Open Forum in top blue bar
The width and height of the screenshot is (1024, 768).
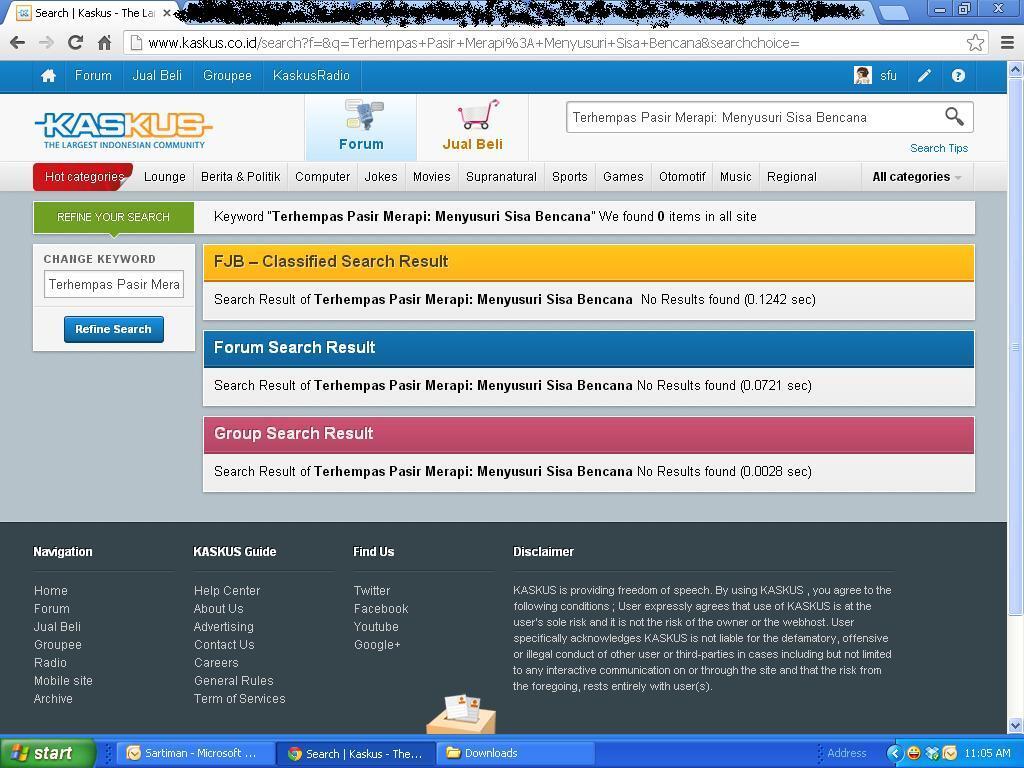93,76
